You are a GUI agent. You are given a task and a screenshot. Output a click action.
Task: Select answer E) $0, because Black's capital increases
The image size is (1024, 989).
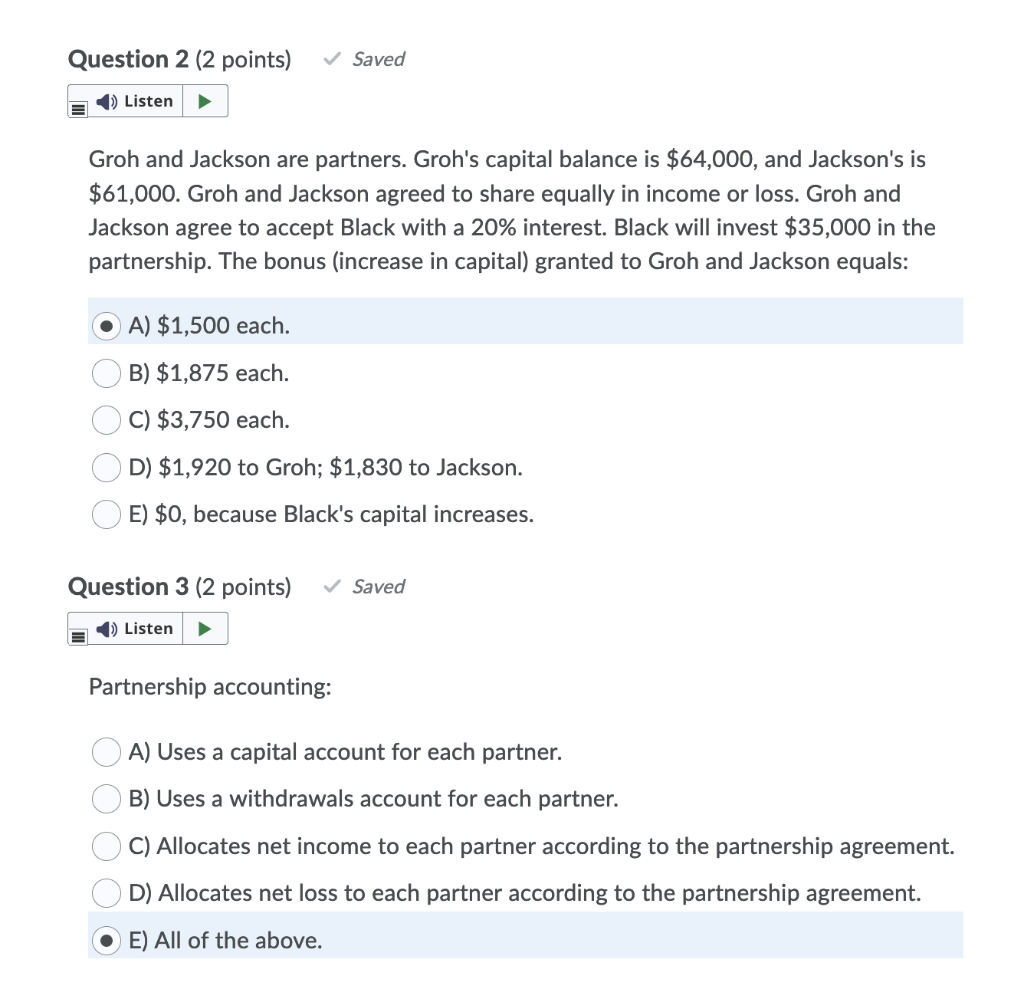[x=106, y=514]
